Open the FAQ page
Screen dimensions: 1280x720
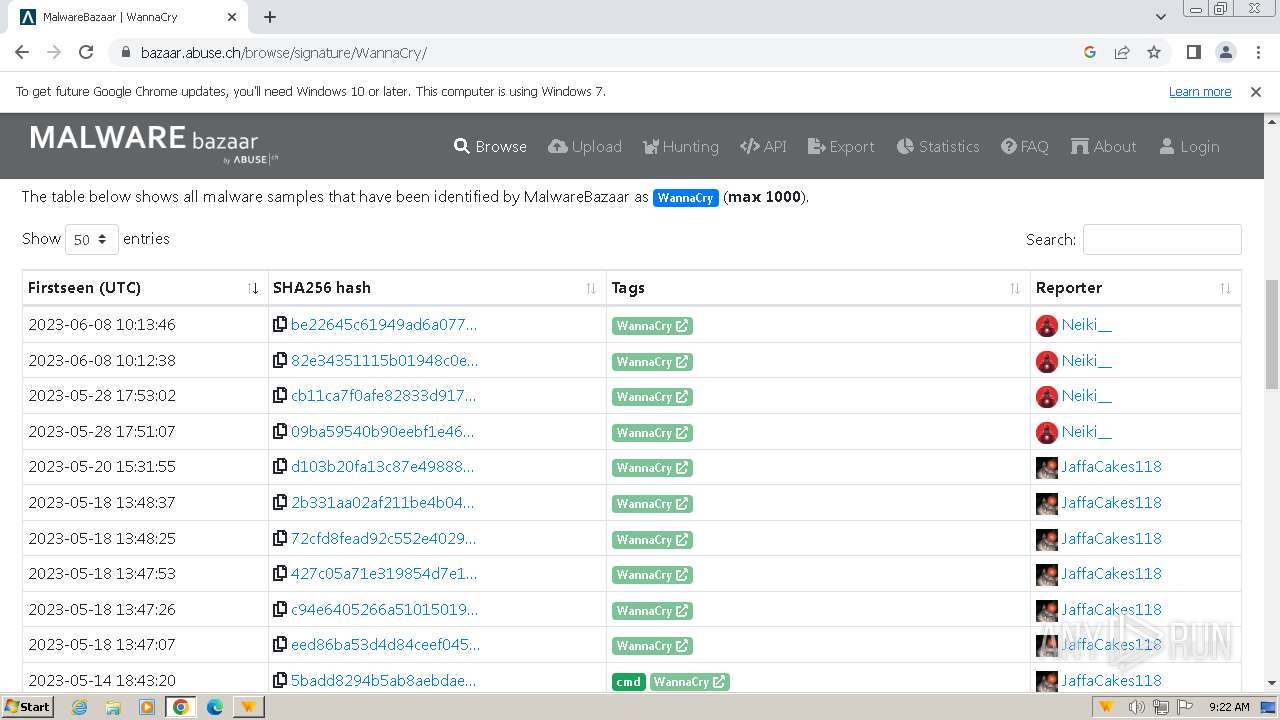[1025, 146]
